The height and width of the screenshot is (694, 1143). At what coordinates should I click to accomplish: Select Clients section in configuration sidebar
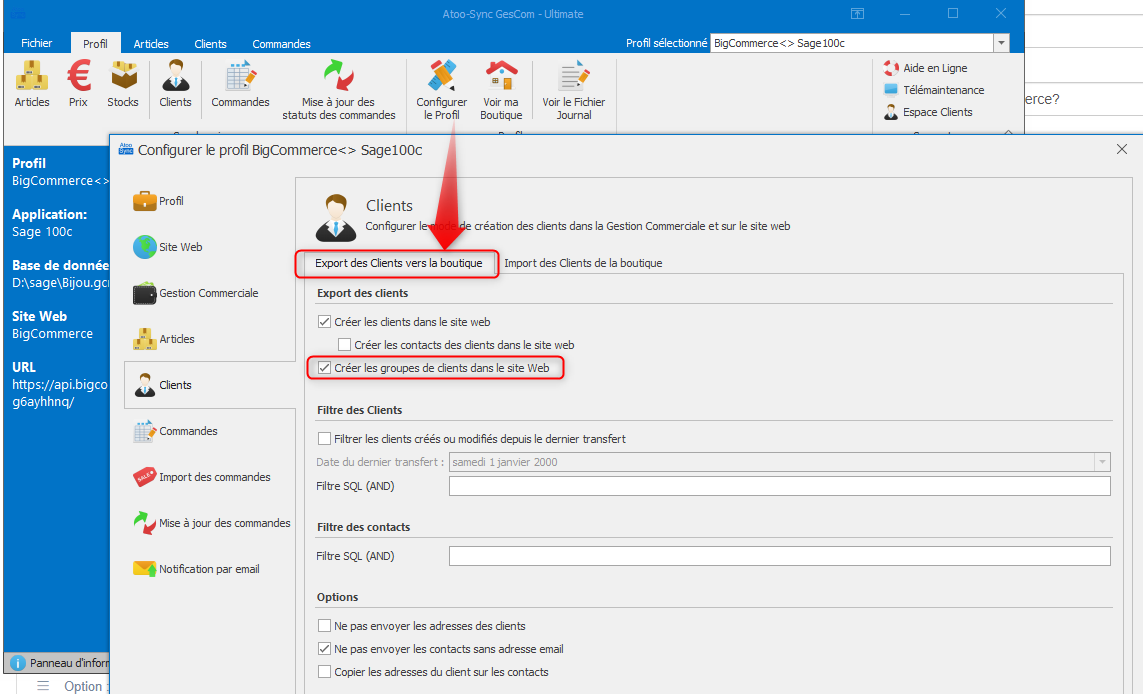pyautogui.click(x=210, y=385)
